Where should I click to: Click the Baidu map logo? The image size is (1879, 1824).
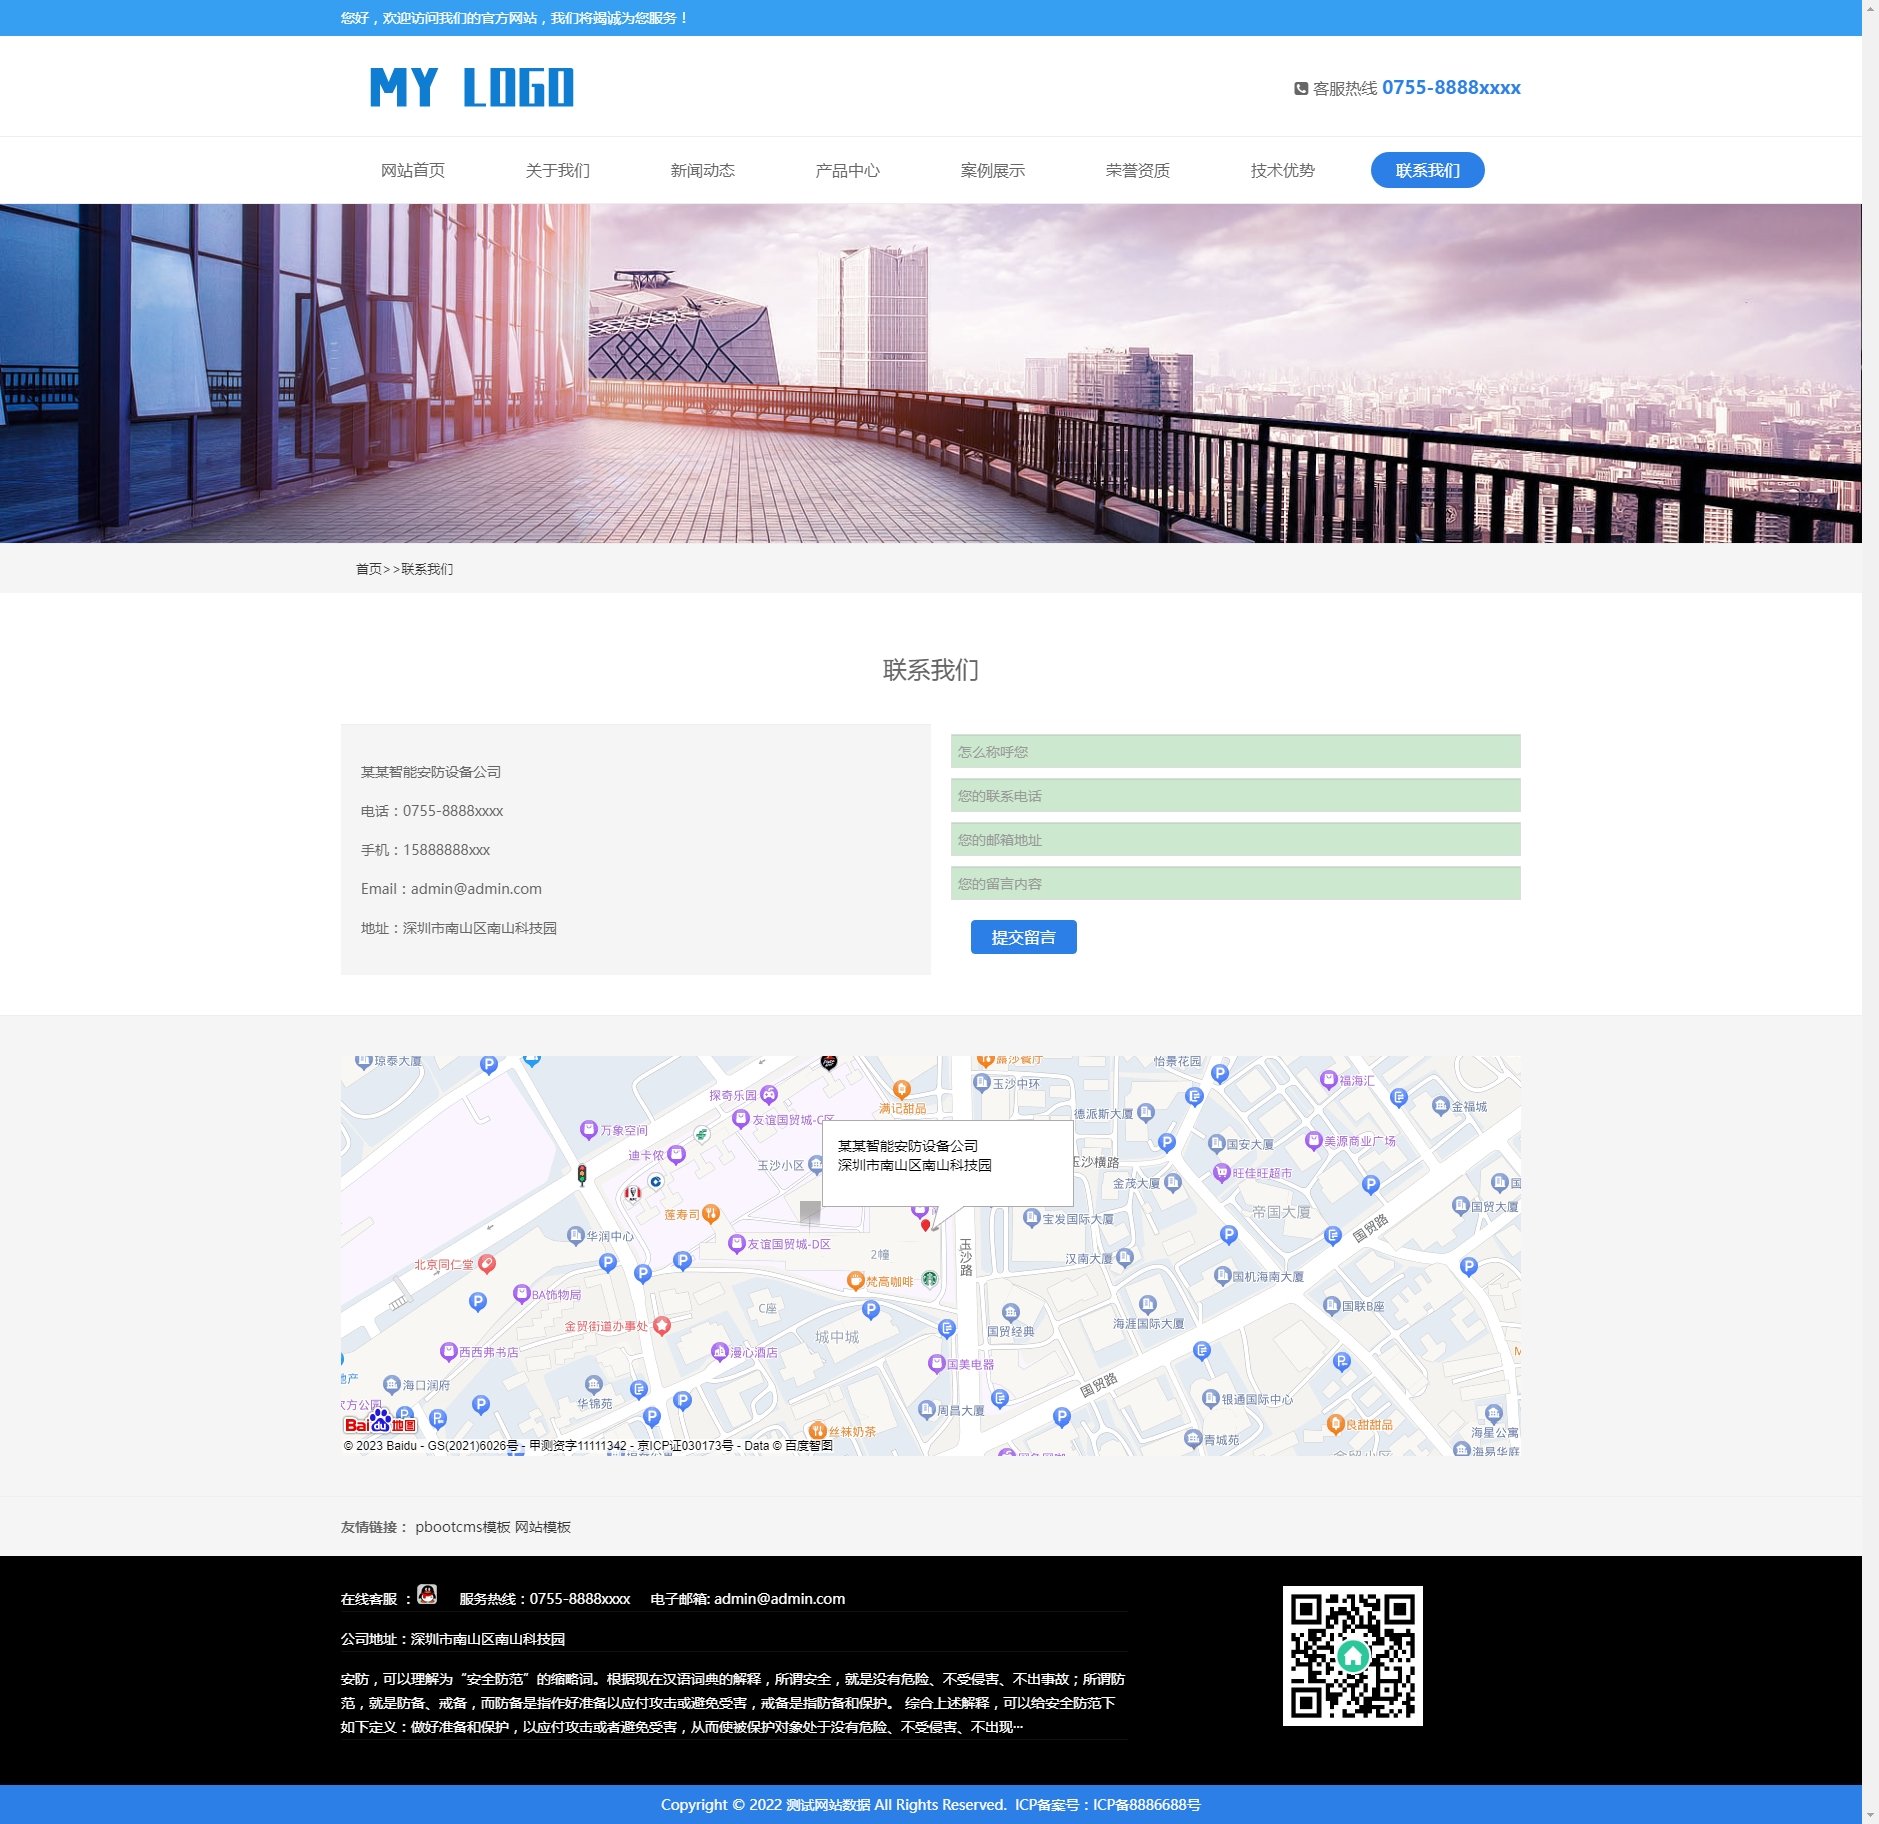click(379, 1423)
